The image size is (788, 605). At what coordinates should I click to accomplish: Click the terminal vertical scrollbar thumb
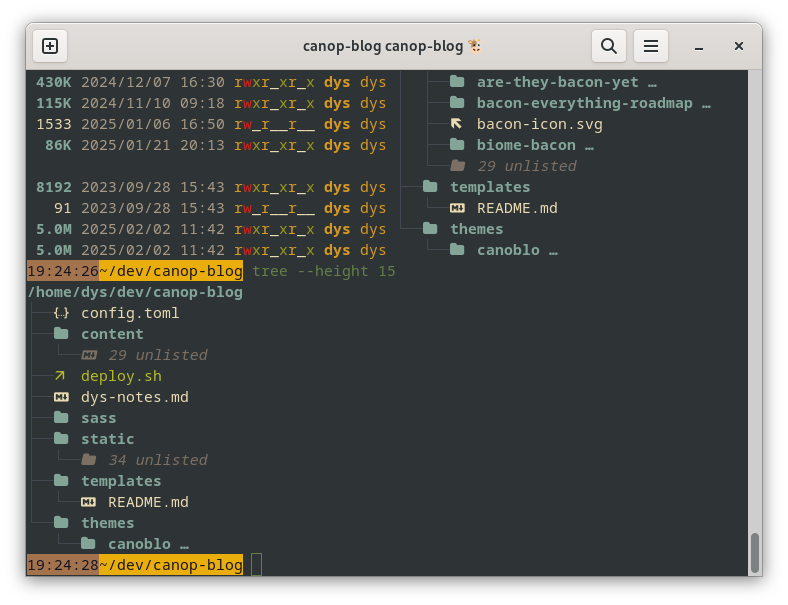(754, 553)
